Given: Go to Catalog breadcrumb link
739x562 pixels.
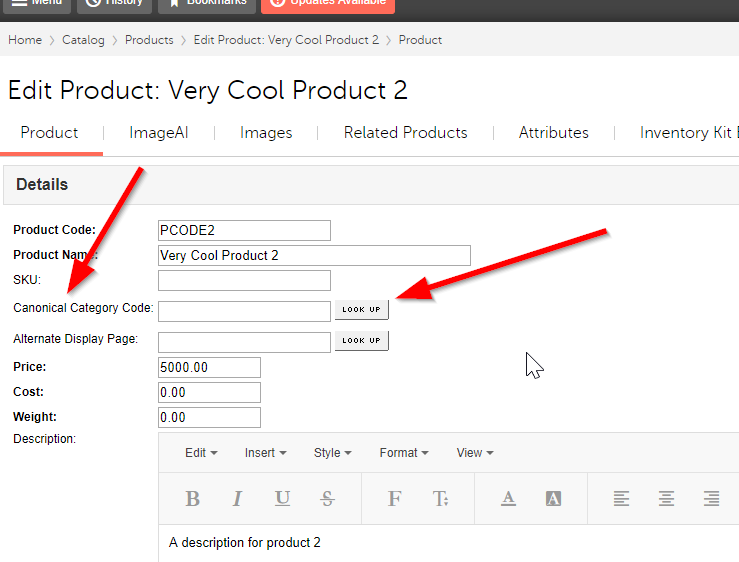Looking at the screenshot, I should [x=83, y=40].
